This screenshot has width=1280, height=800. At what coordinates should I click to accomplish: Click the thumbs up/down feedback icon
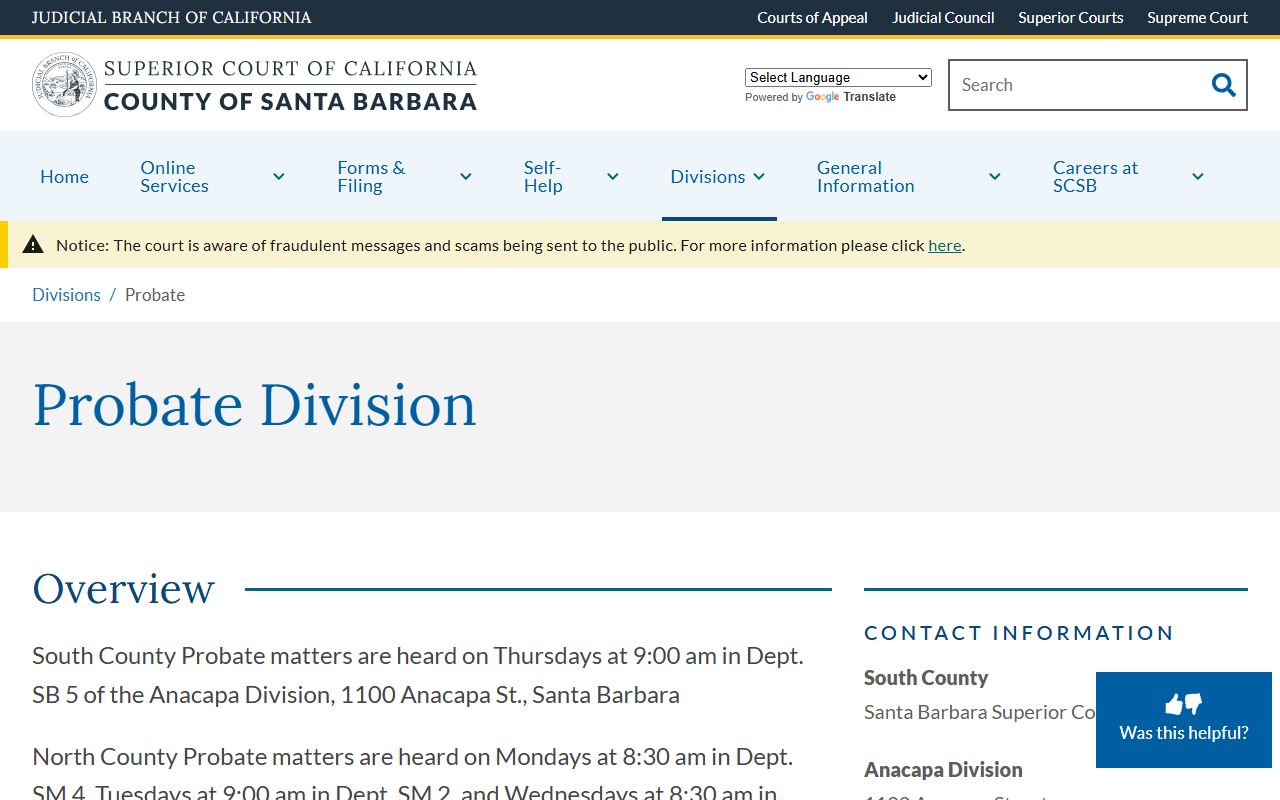[x=1184, y=704]
